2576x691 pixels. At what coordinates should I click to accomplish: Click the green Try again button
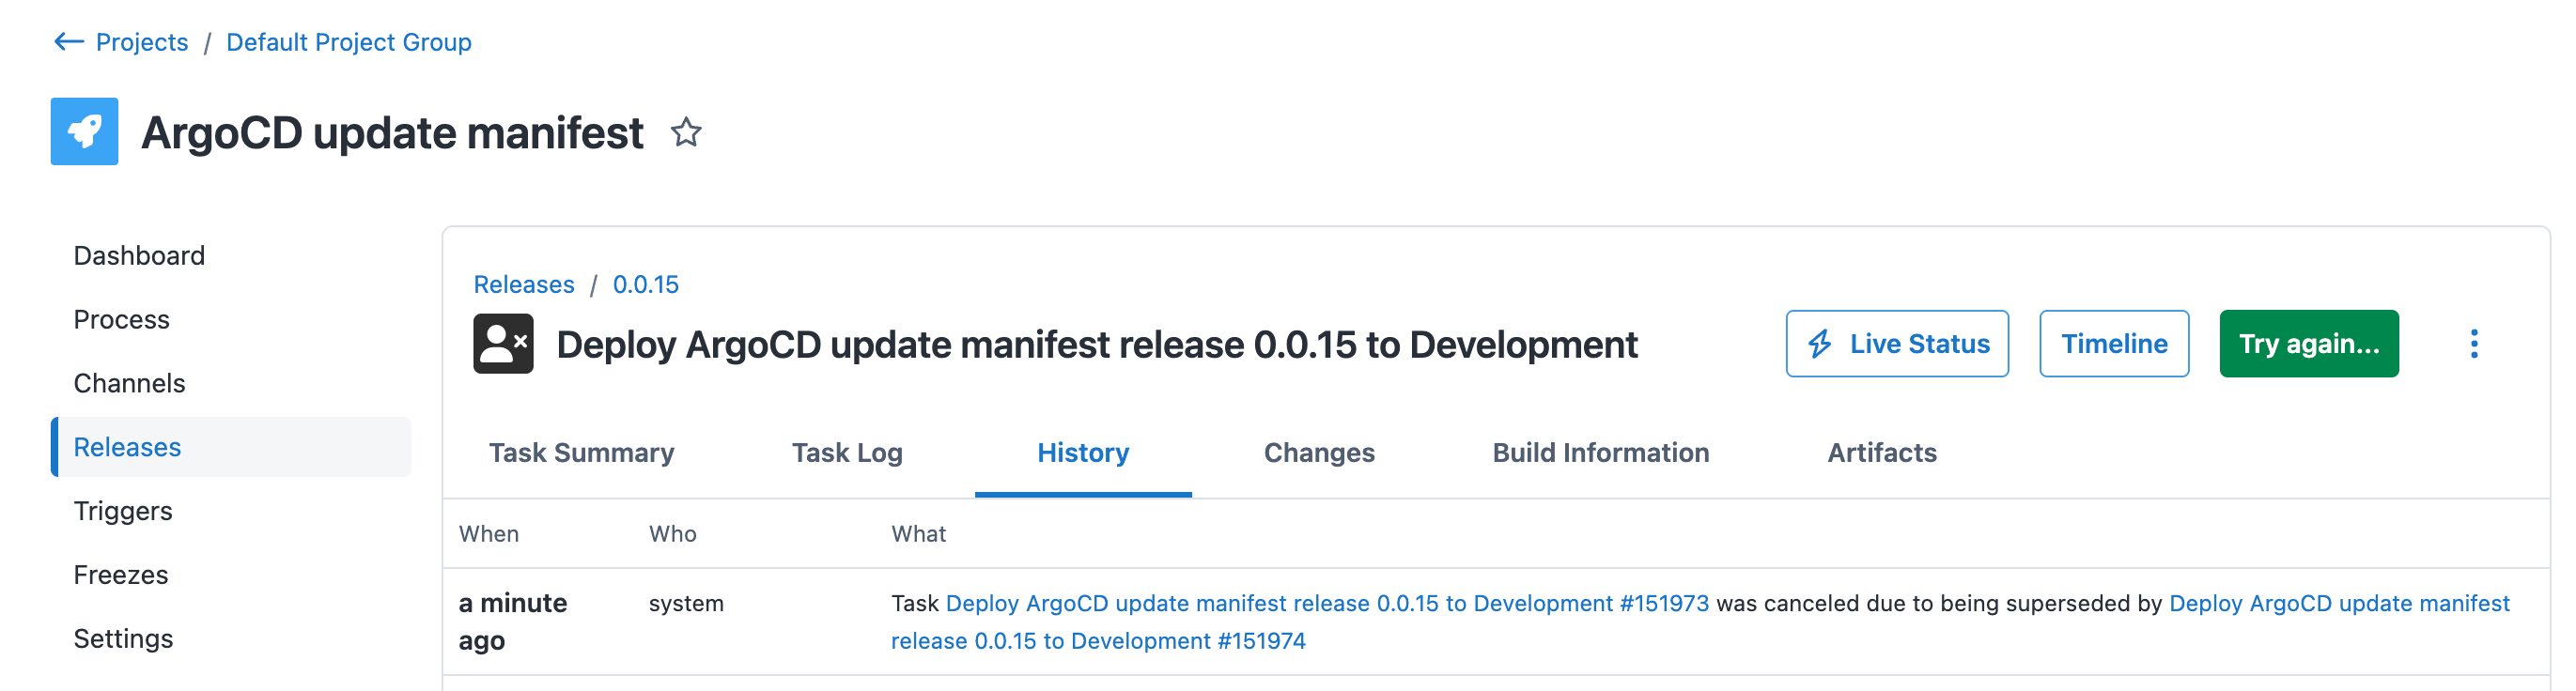(x=2308, y=344)
